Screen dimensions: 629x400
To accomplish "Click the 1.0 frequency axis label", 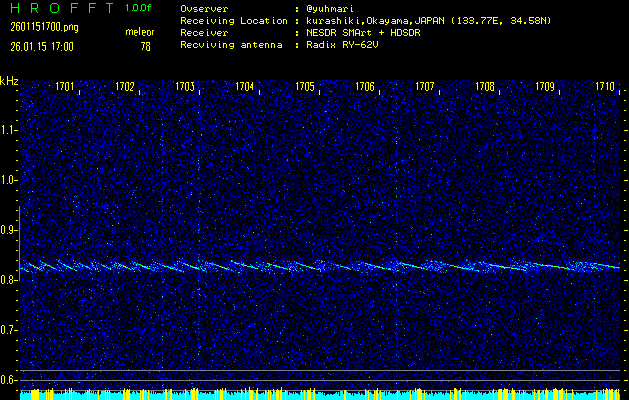I will pos(9,180).
